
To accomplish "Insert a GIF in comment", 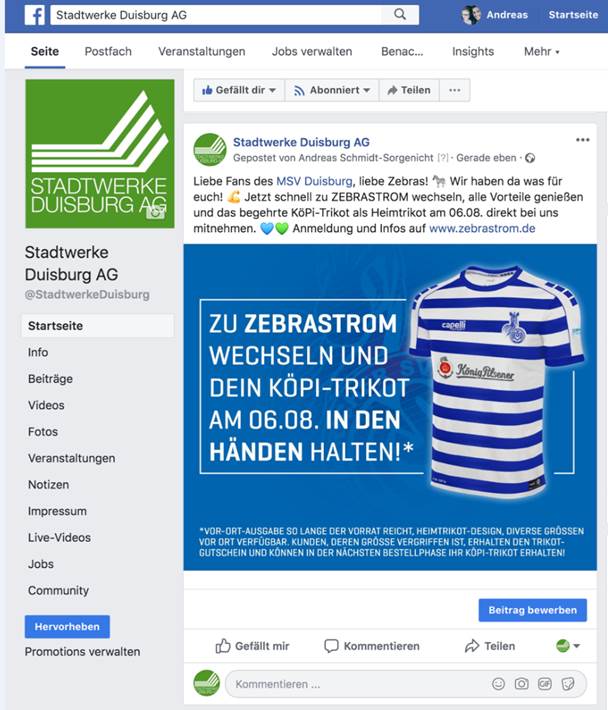I will [x=545, y=684].
